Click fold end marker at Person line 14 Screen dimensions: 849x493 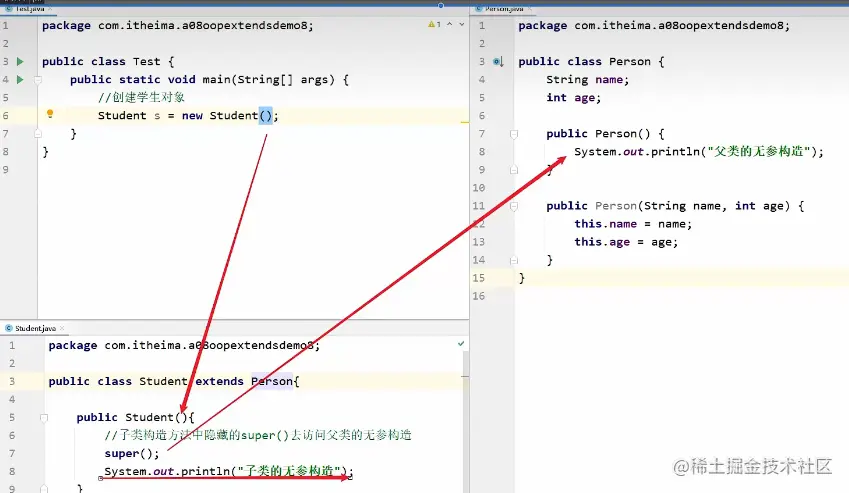tap(514, 260)
